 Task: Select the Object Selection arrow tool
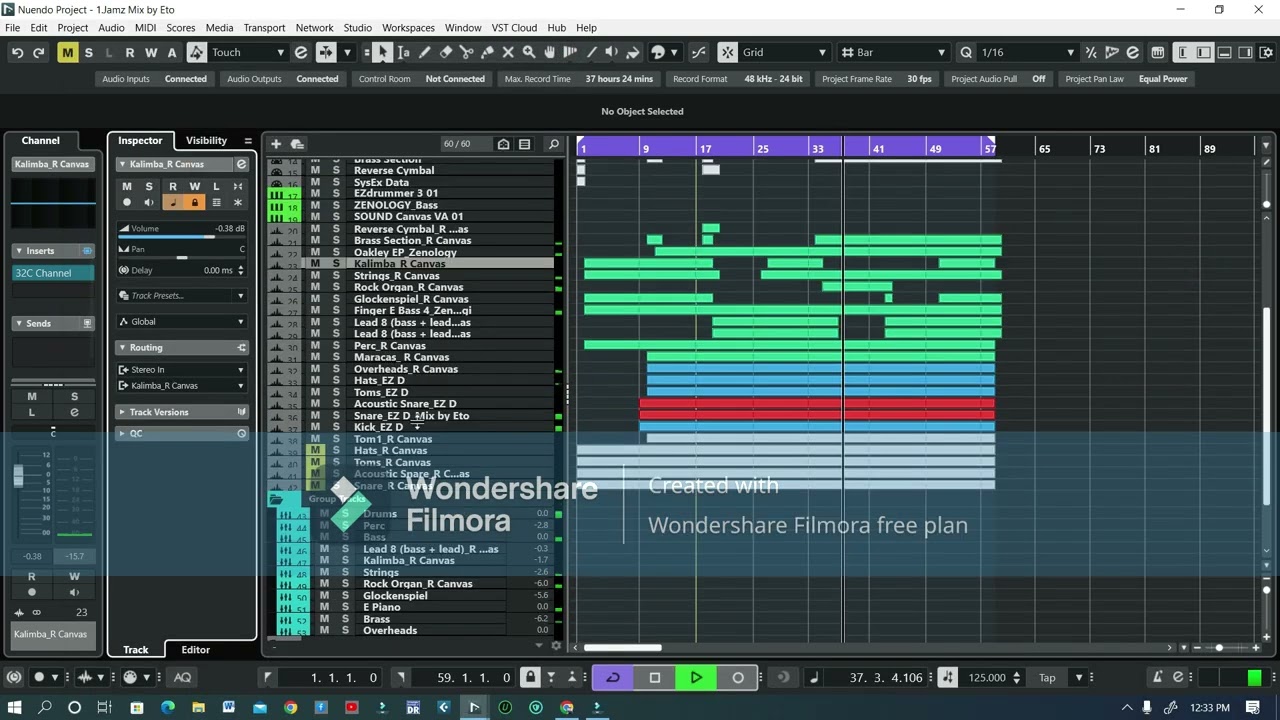point(382,53)
